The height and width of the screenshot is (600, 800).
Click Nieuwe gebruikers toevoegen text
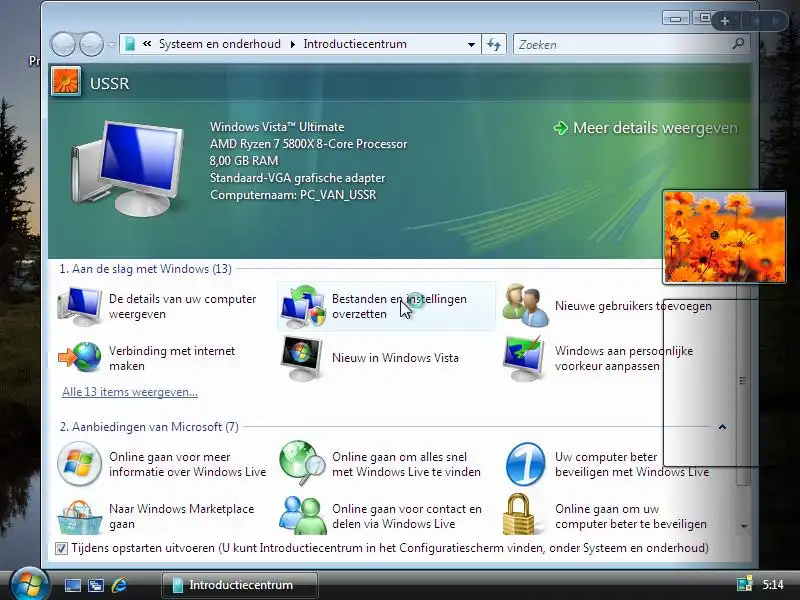click(x=633, y=306)
